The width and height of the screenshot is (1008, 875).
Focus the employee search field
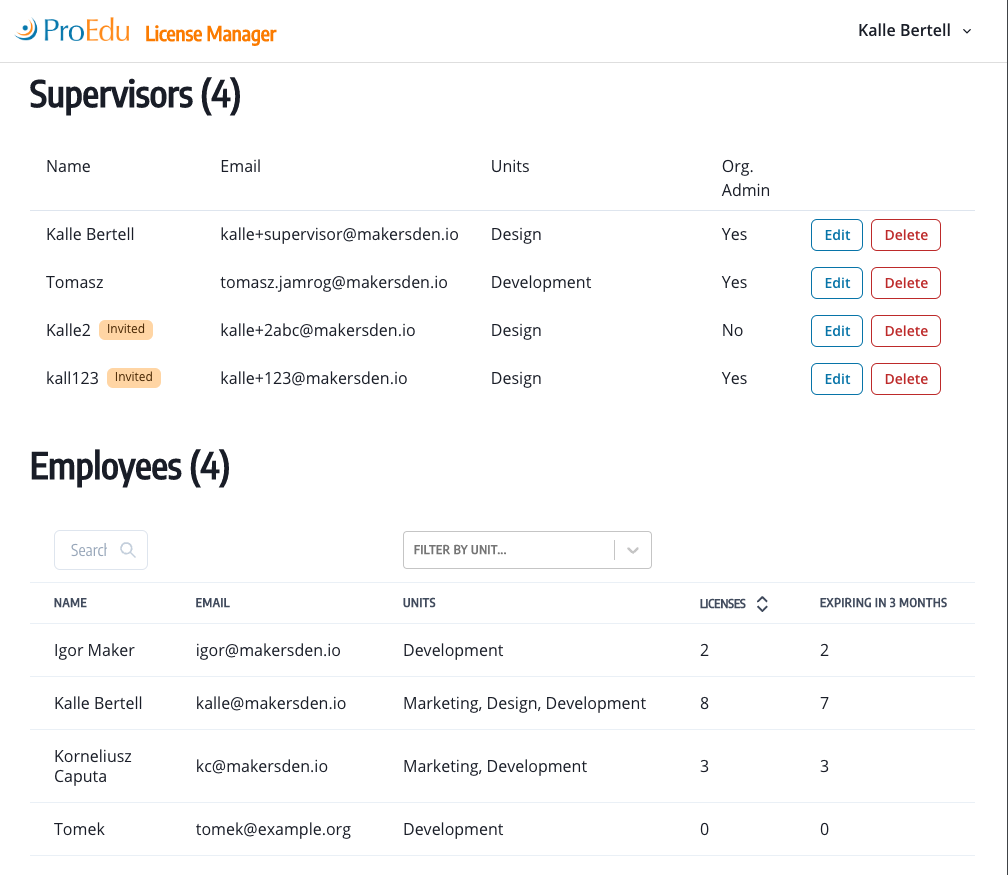coord(89,550)
